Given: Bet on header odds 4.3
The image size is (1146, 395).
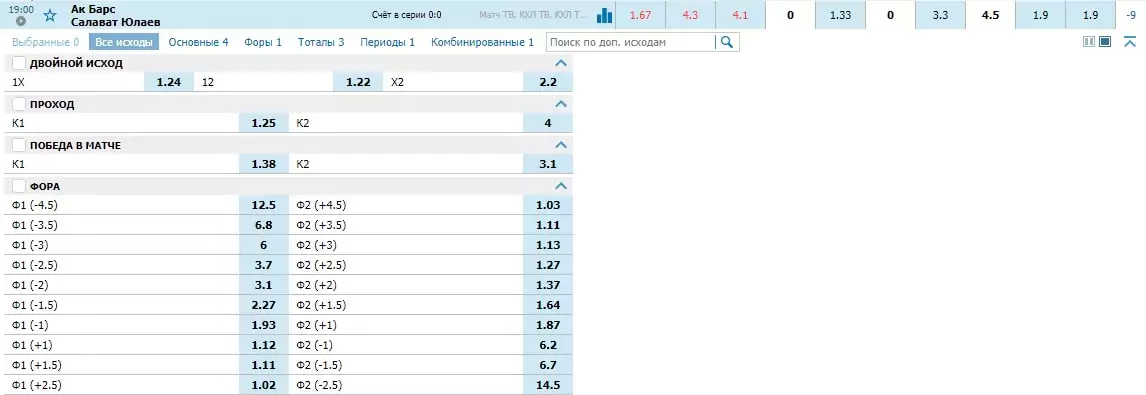Looking at the screenshot, I should point(690,15).
